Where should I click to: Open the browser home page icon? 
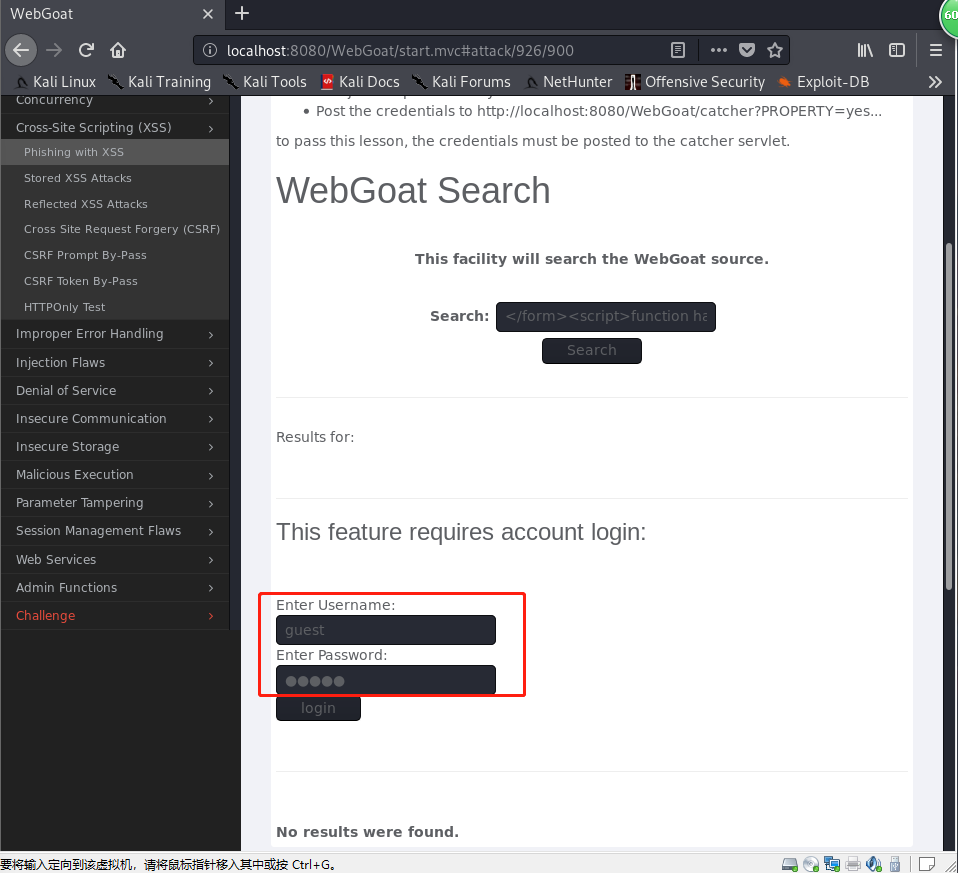click(117, 50)
